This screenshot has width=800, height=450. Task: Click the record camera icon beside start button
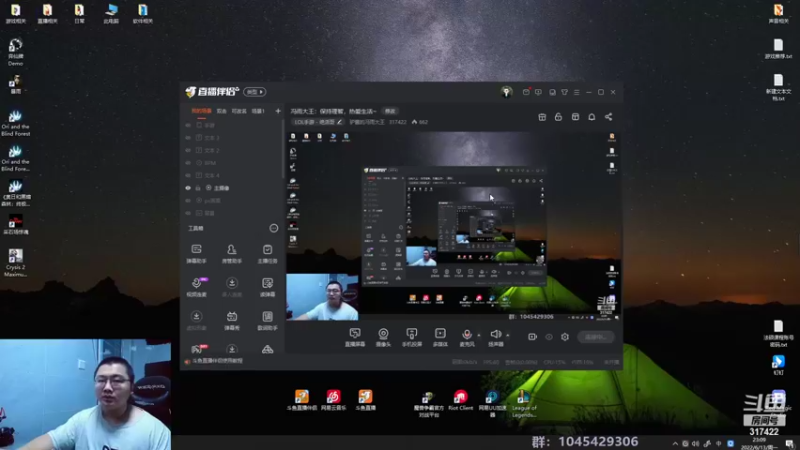tap(532, 337)
